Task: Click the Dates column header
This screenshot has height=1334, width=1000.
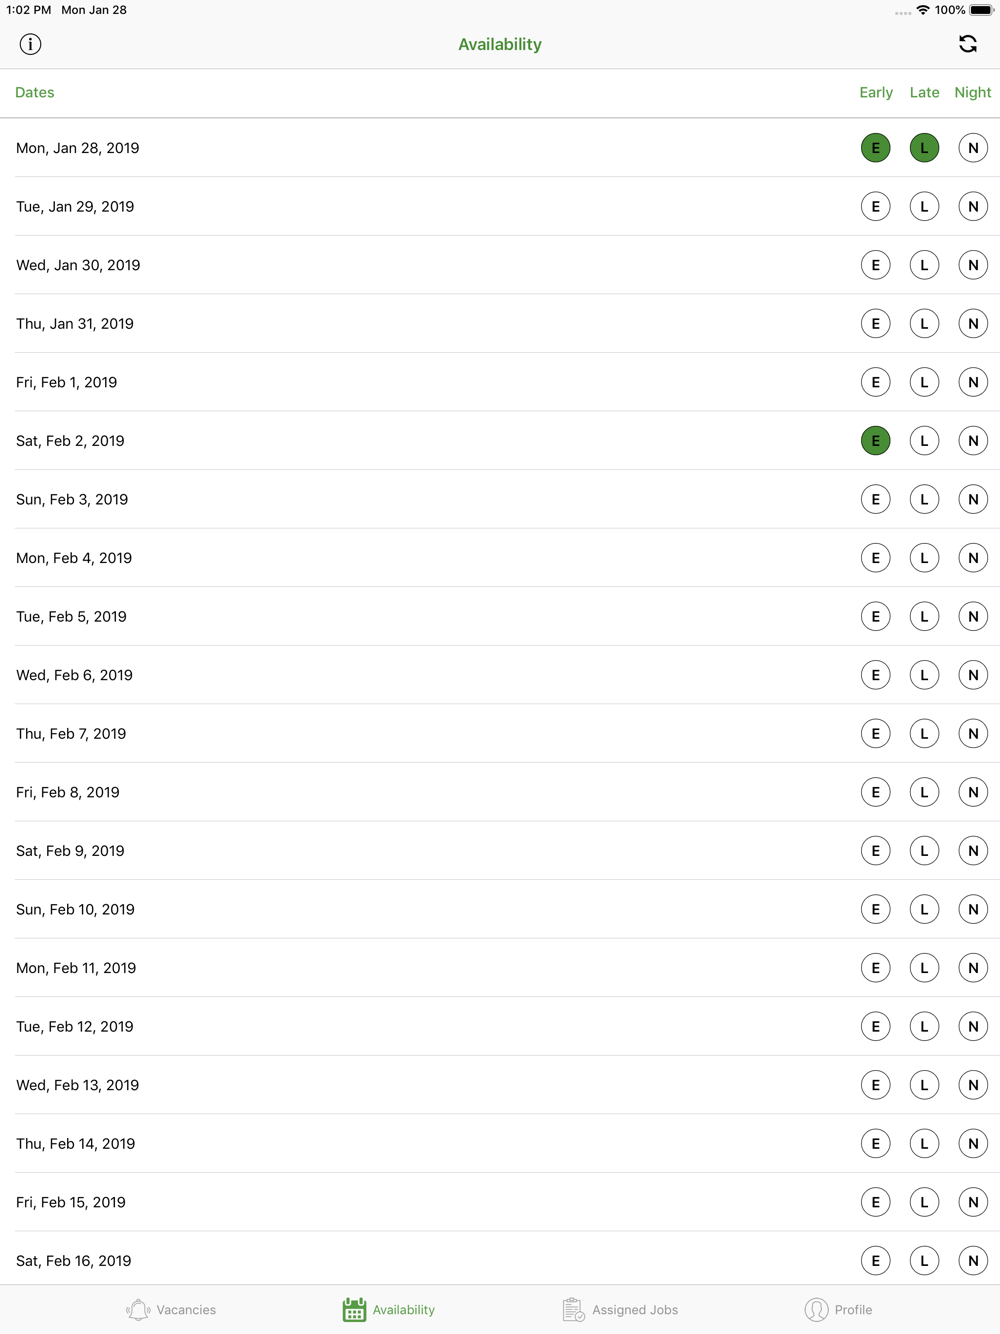Action: (35, 92)
